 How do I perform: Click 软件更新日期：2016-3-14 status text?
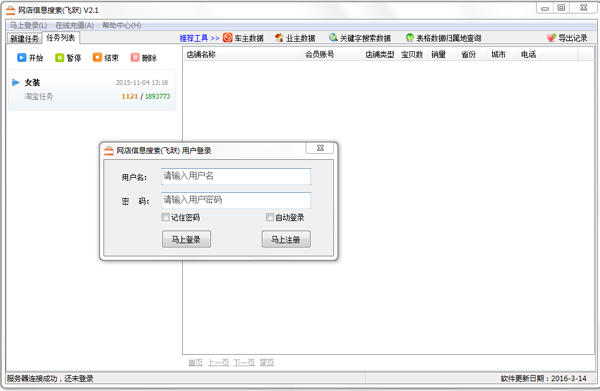[543, 378]
